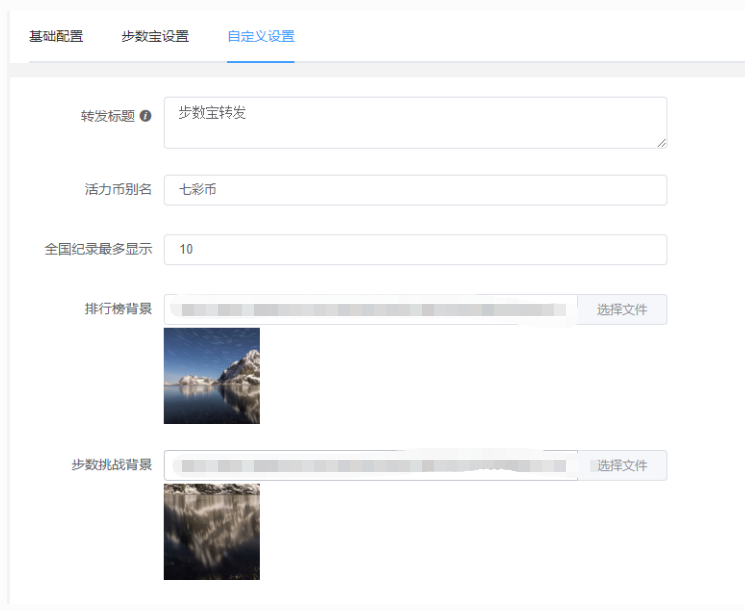Open the 排行榜背景 mountain lake thumbnail
The height and width of the screenshot is (611, 745).
click(212, 375)
